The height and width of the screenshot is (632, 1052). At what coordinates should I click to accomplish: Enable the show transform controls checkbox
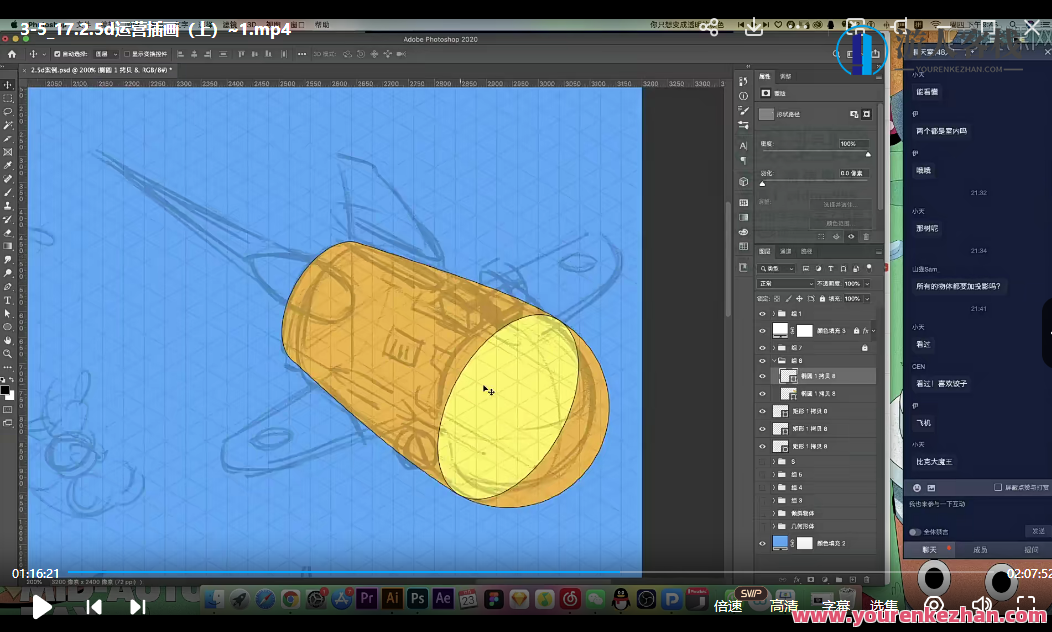coord(126,54)
